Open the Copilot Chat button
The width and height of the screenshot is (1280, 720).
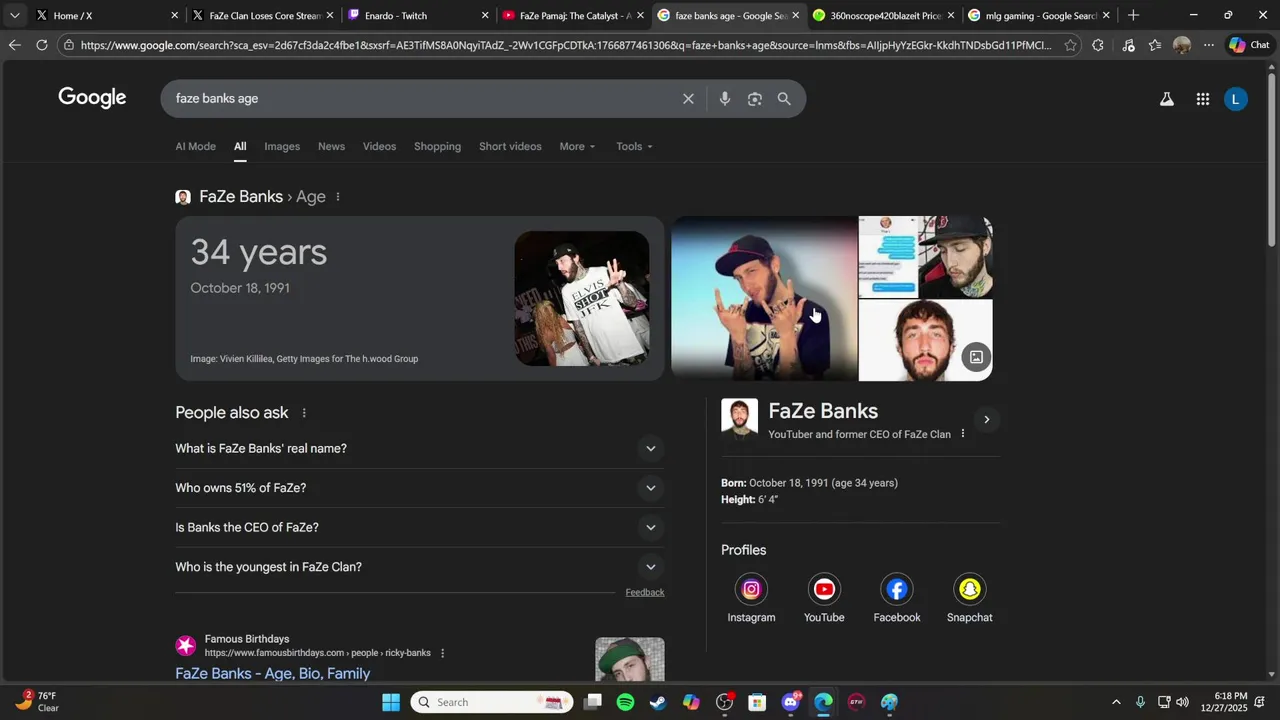tap(1250, 45)
